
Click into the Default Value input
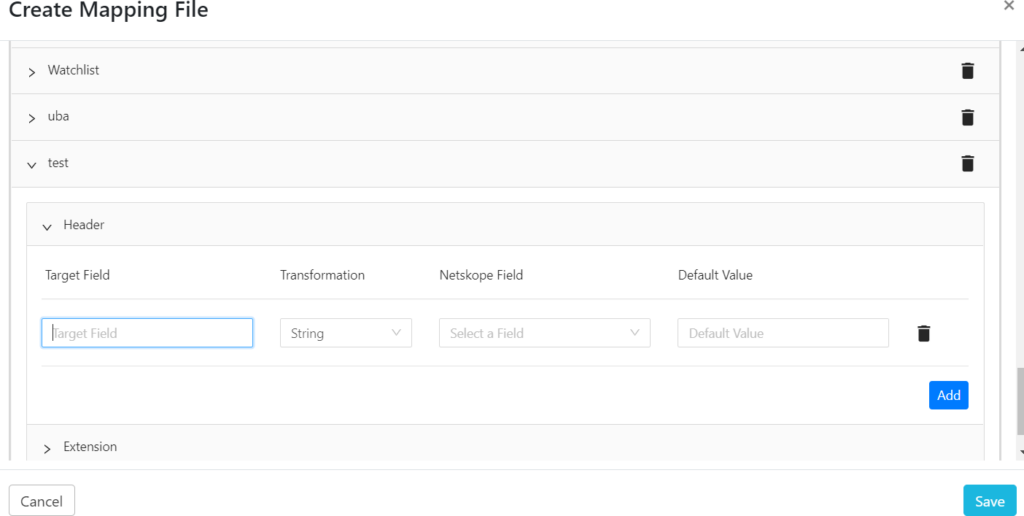(x=783, y=333)
